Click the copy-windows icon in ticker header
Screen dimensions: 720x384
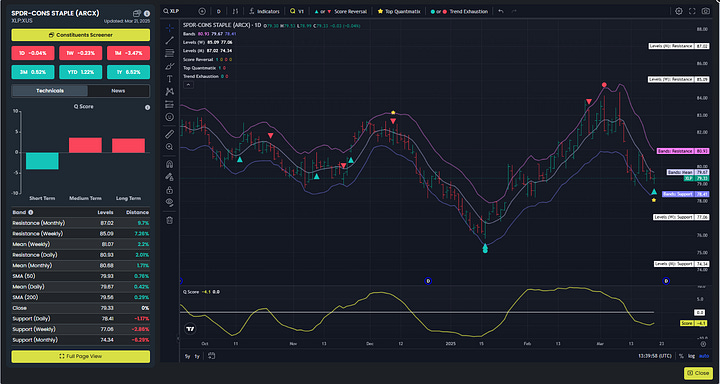point(137,13)
